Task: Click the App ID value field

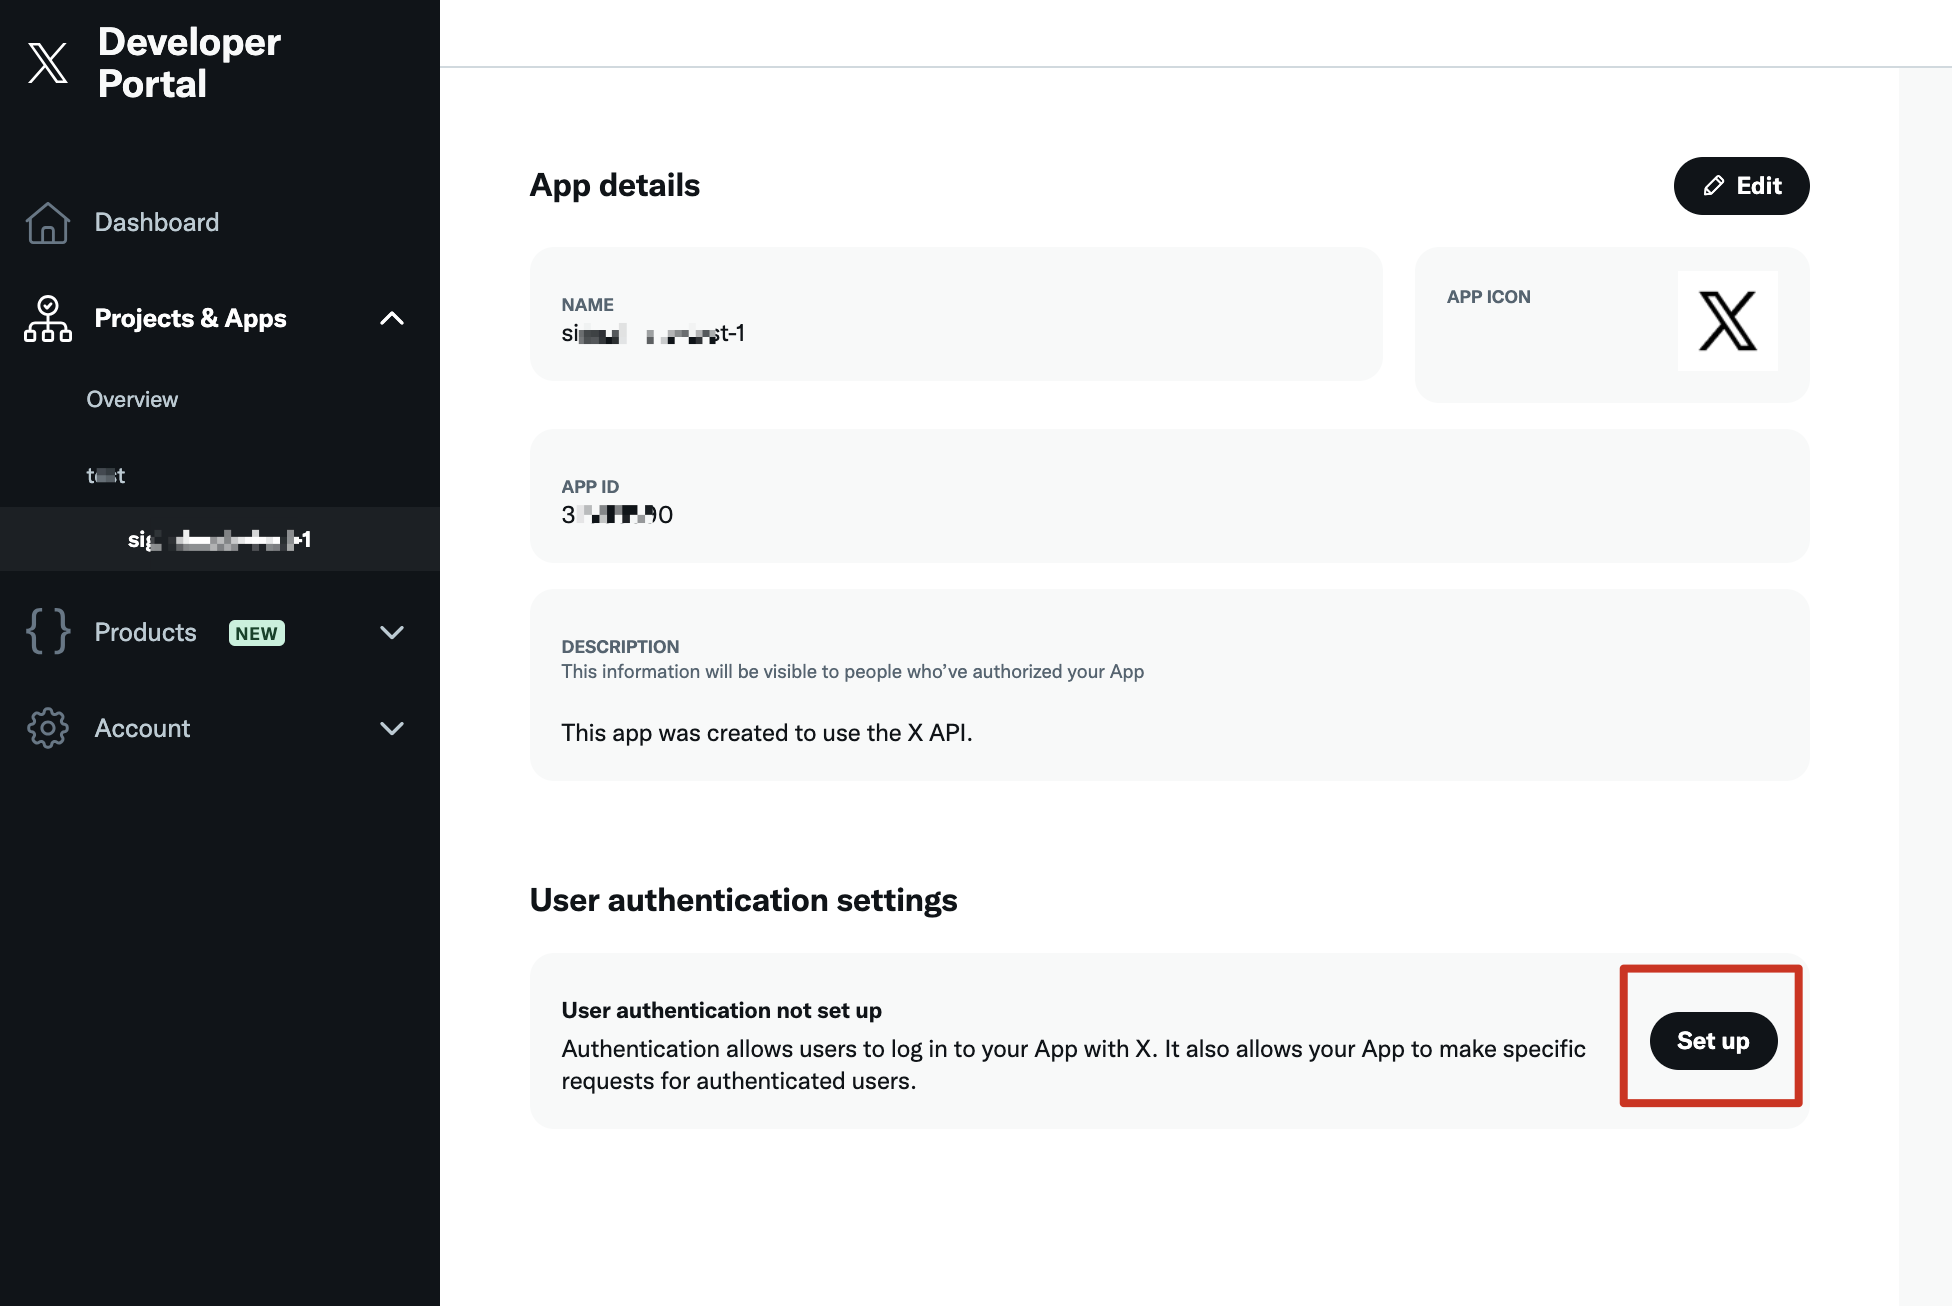Action: point(616,514)
